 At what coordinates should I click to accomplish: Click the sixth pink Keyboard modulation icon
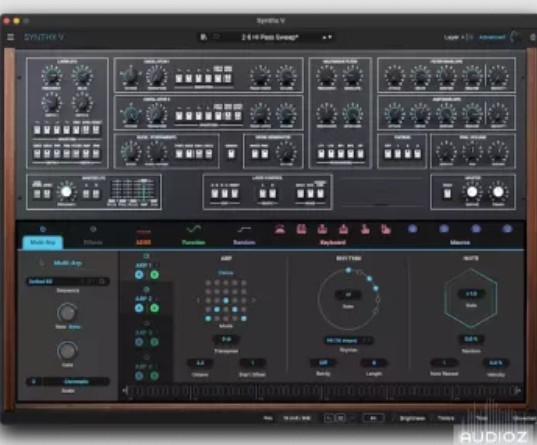coord(386,229)
